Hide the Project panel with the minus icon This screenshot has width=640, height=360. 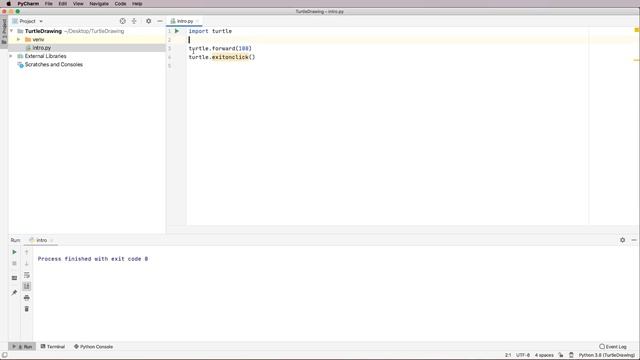click(160, 21)
